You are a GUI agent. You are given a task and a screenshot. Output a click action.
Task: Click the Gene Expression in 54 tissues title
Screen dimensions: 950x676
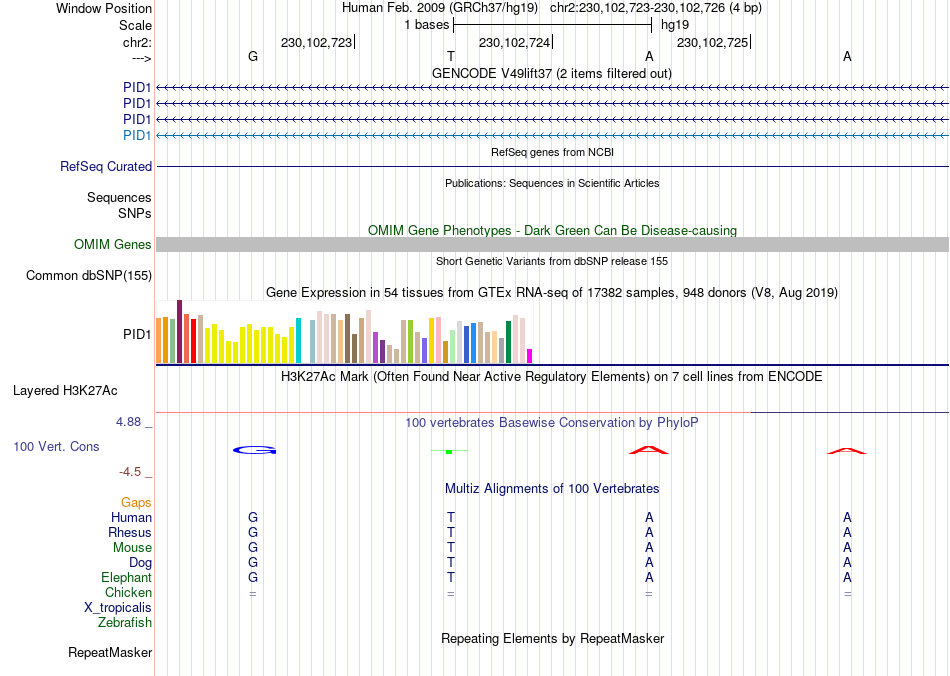(x=552, y=293)
